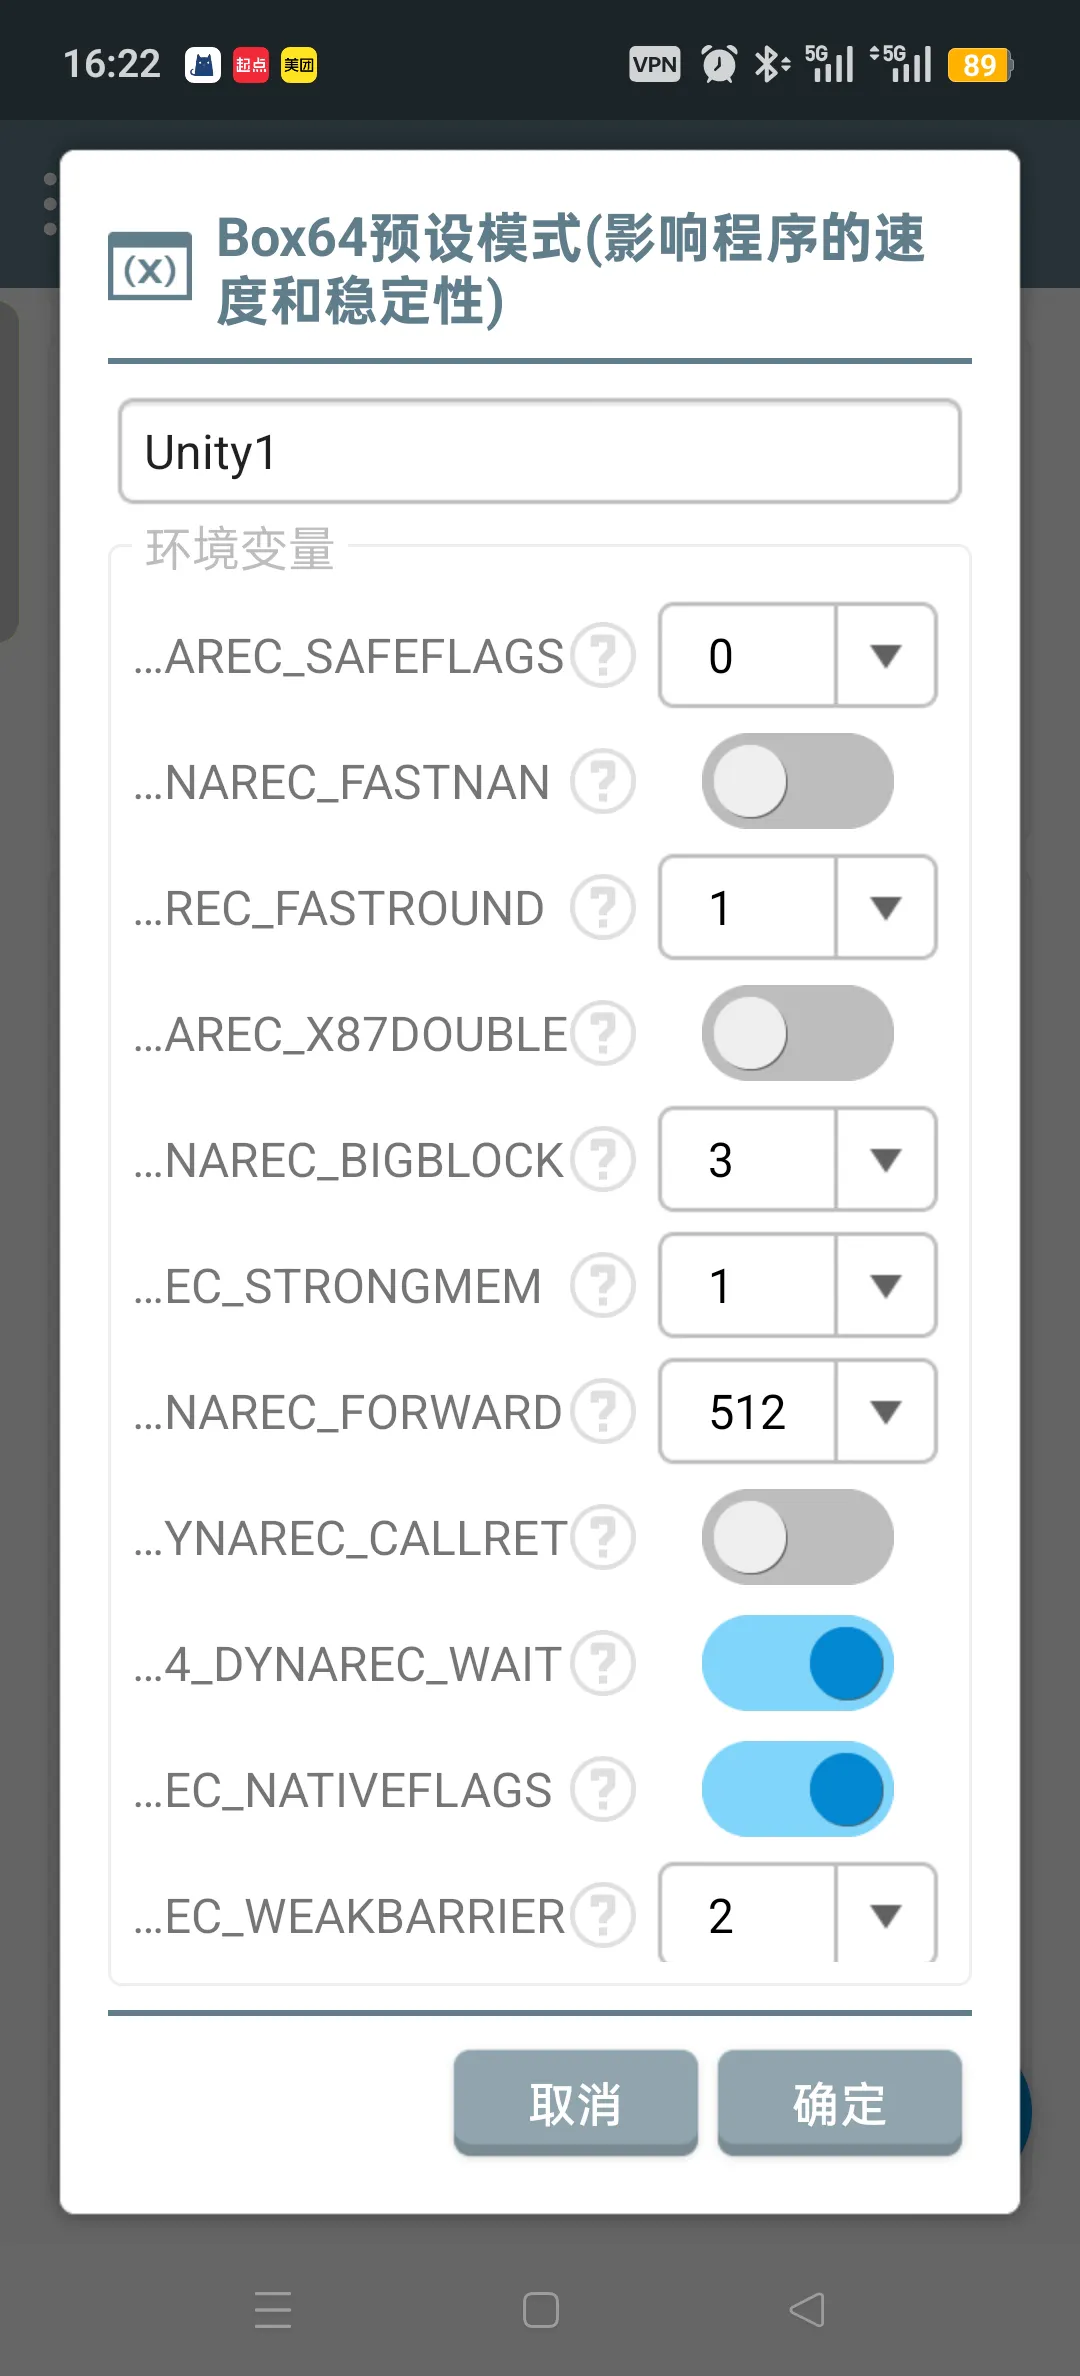Tap help icon beside NAREC_FASTNAN

pos(603,782)
